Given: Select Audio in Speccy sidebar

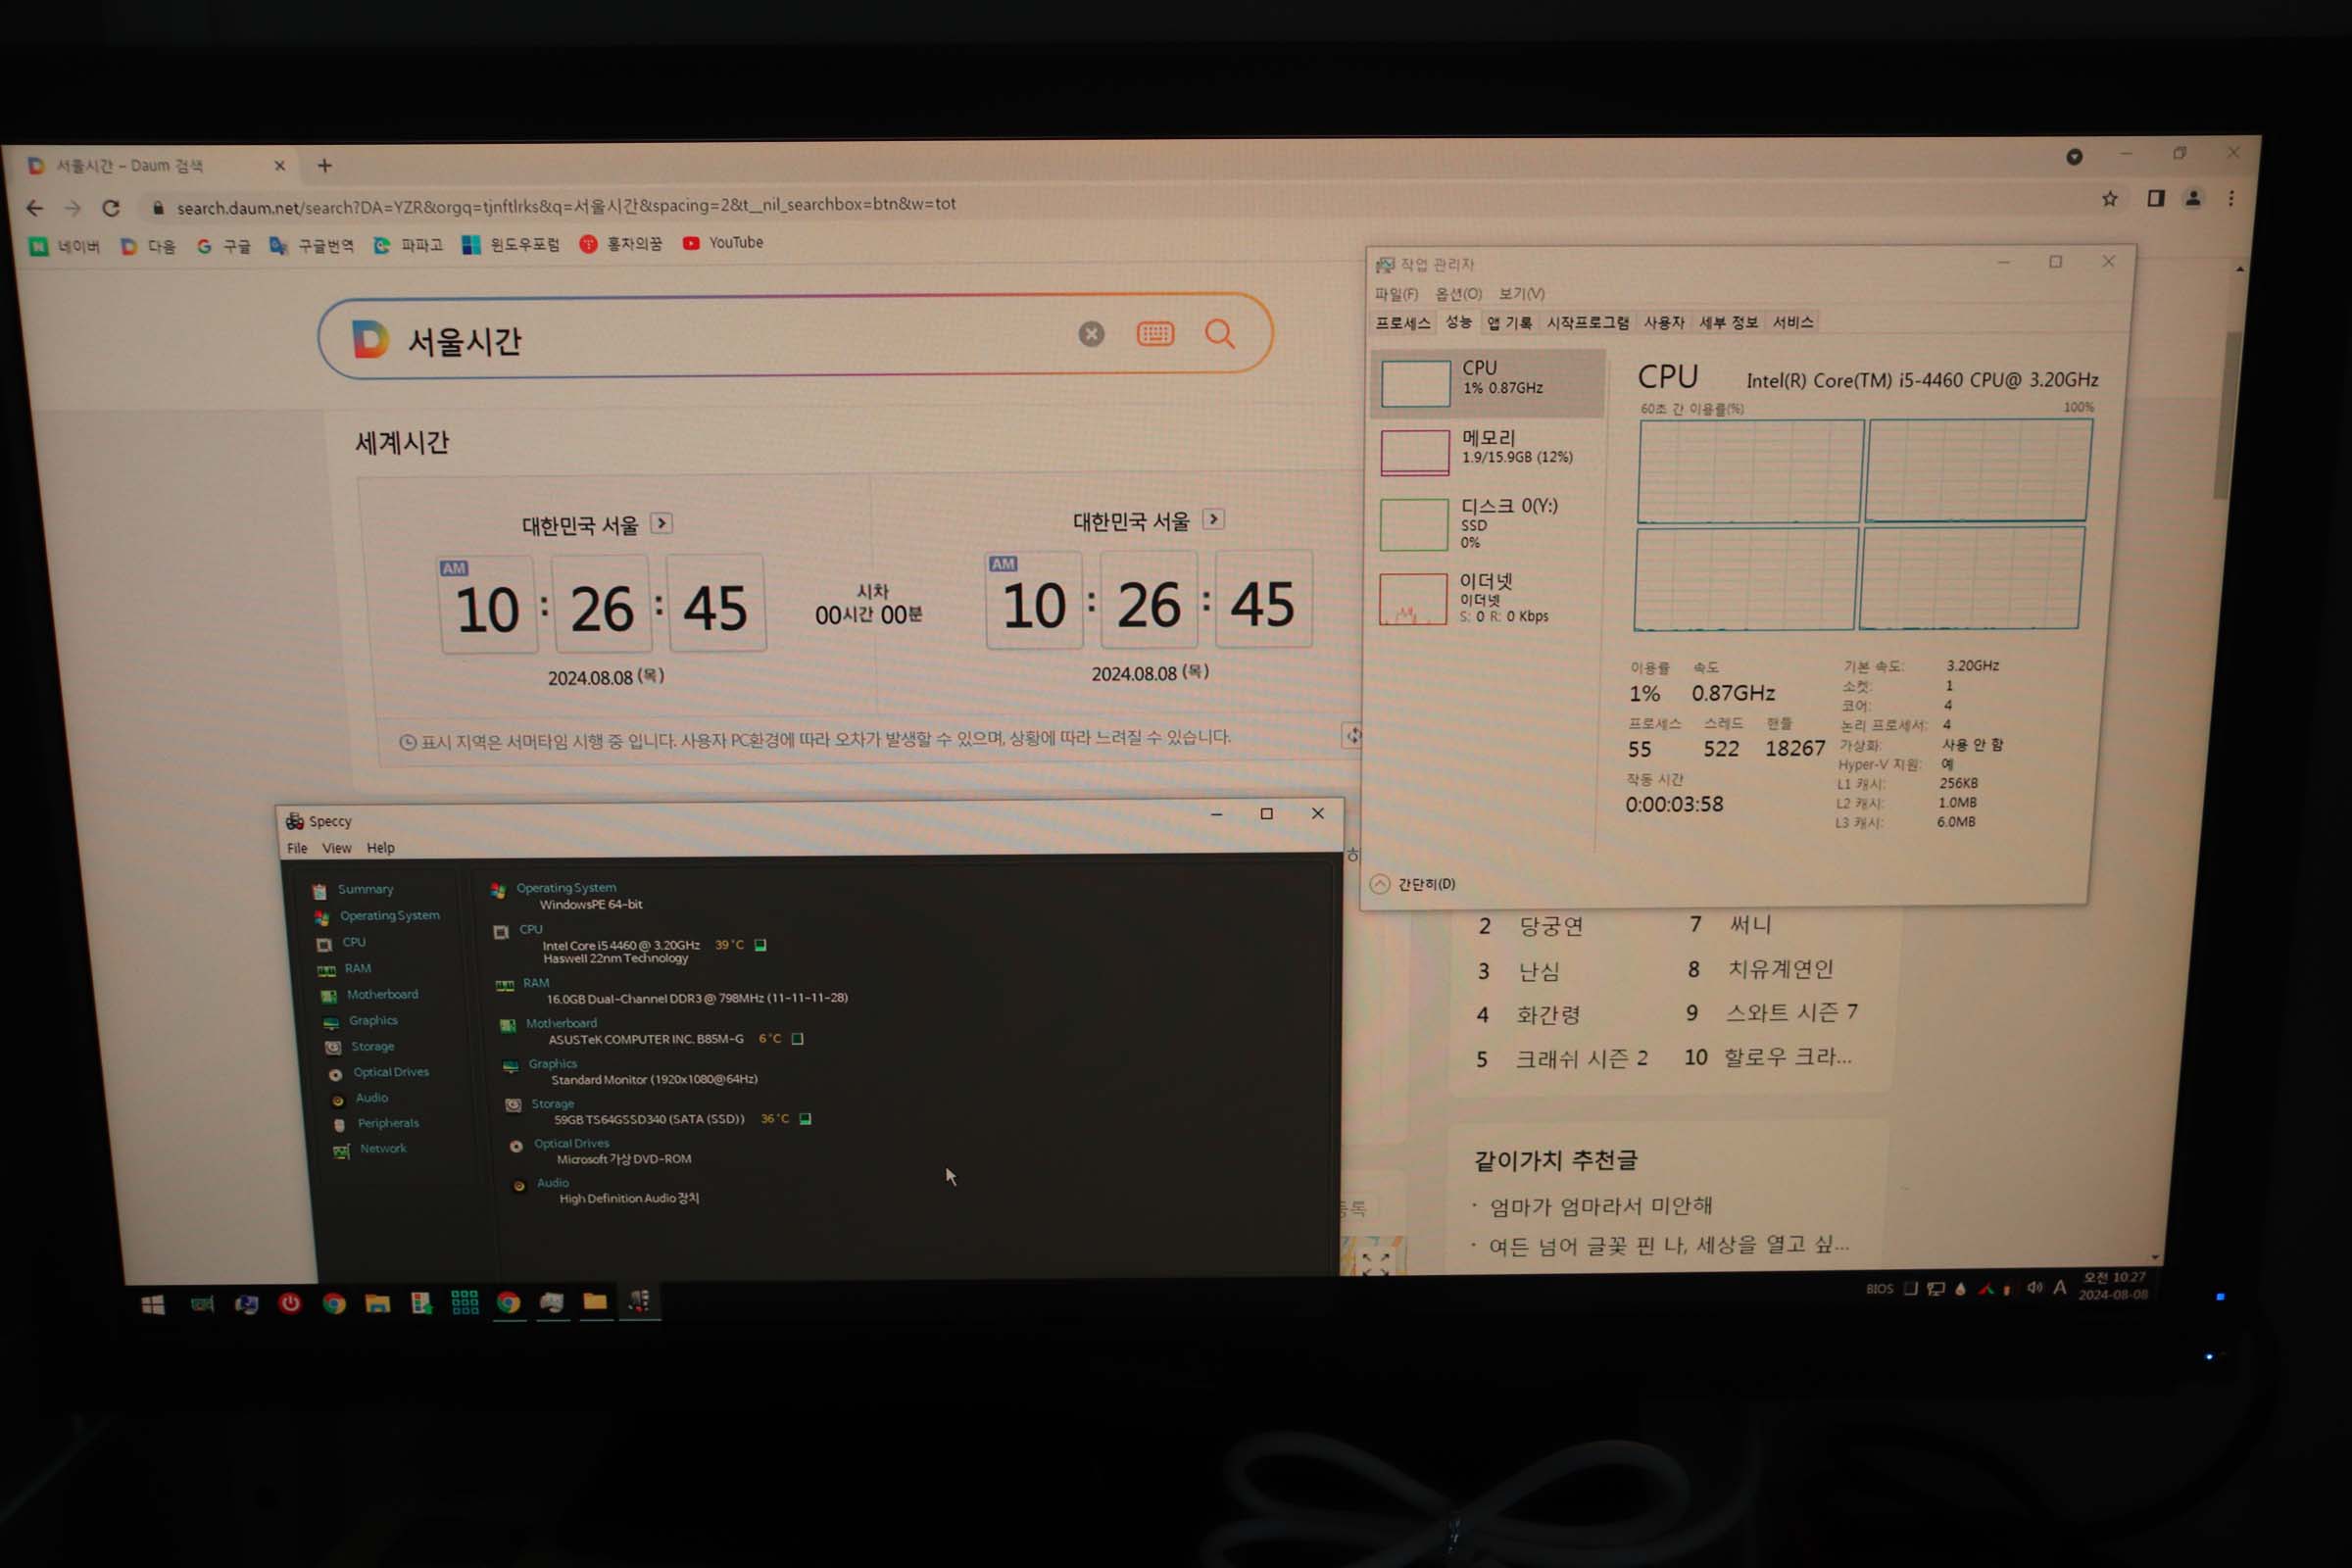Looking at the screenshot, I should [360, 1098].
